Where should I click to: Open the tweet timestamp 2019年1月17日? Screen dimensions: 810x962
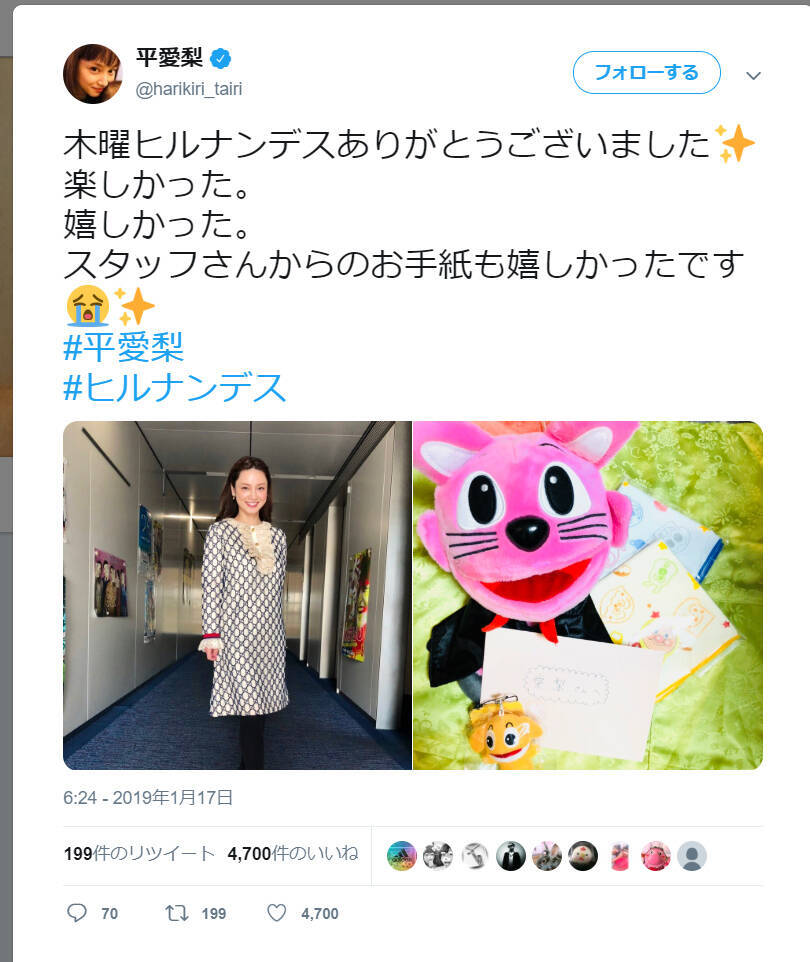pyautogui.click(x=148, y=798)
